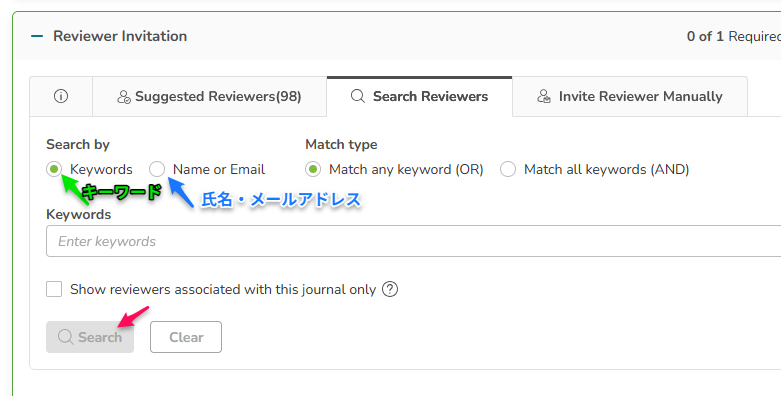Open help icon next to journal only option

pyautogui.click(x=390, y=289)
